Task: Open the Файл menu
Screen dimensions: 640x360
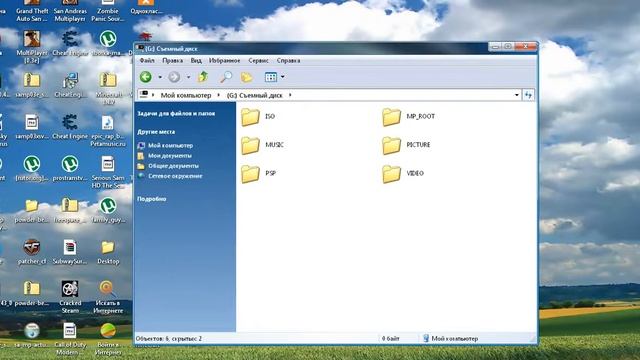Action: click(147, 60)
